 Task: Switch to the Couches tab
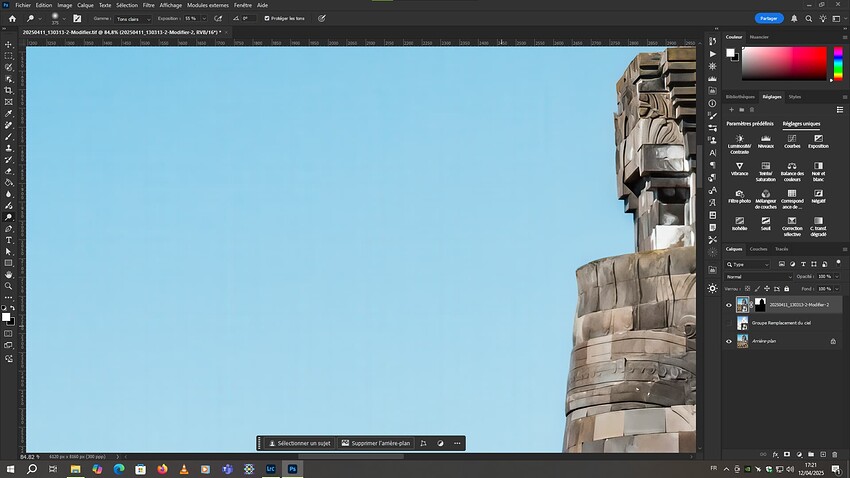click(x=759, y=249)
